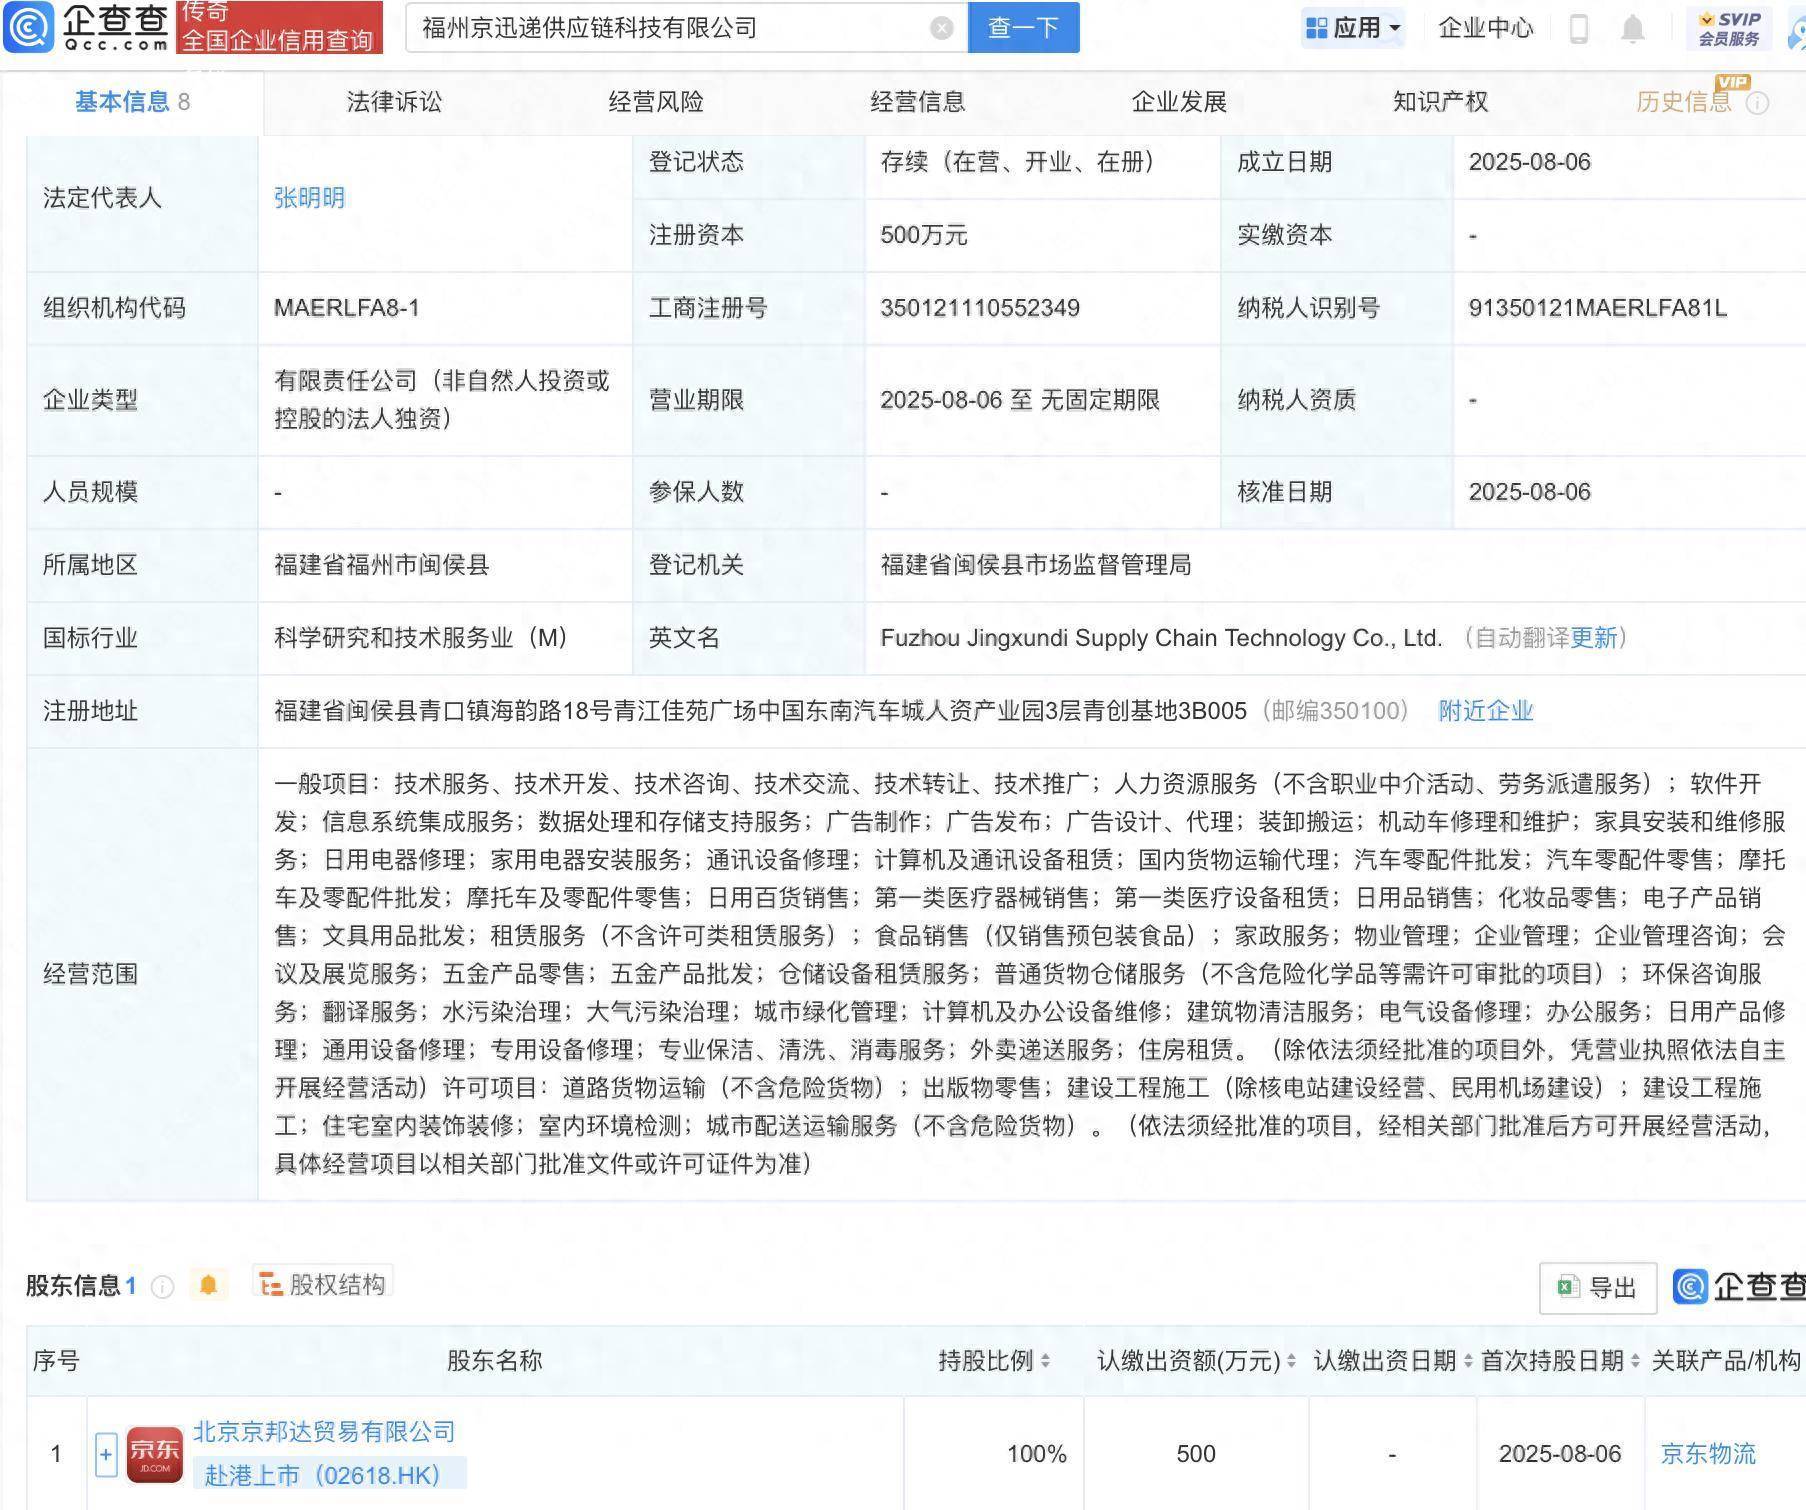Click 福建省福州市闽侯县 region cell

pyautogui.click(x=382, y=565)
